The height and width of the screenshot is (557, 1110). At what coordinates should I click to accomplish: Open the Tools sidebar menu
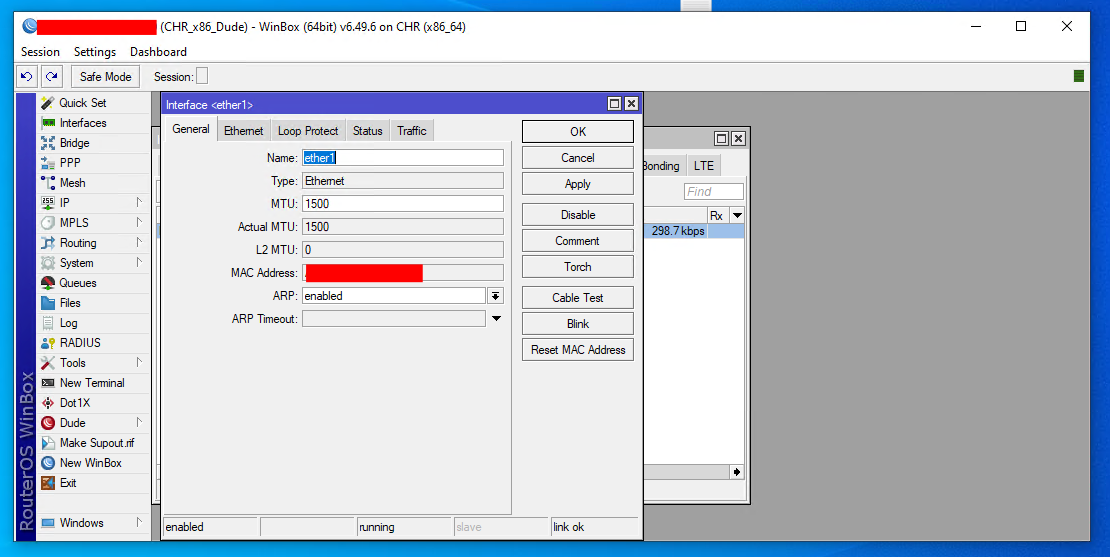93,362
